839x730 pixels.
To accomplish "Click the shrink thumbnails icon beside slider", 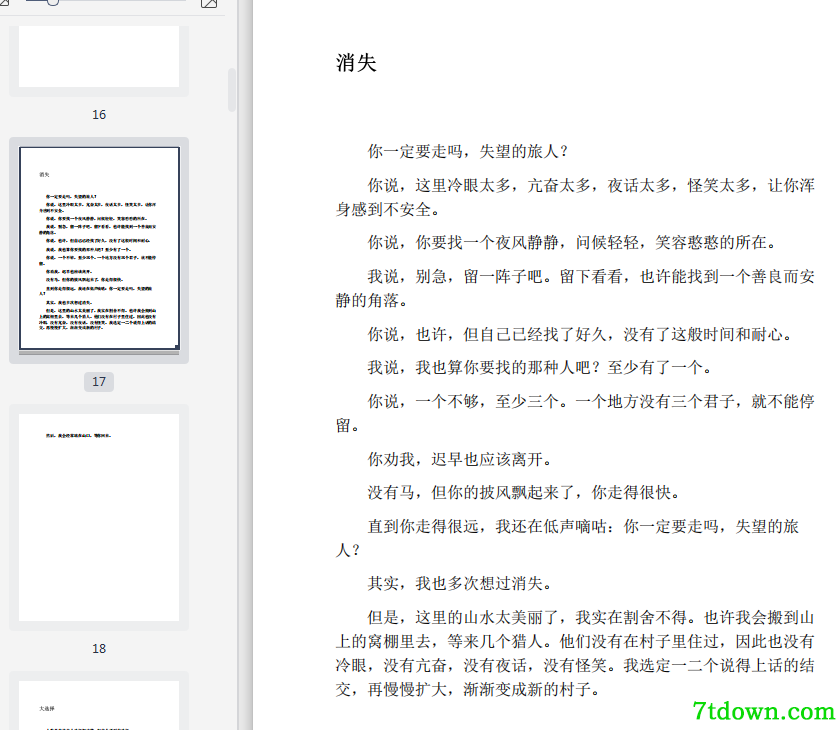I will 4,3.
